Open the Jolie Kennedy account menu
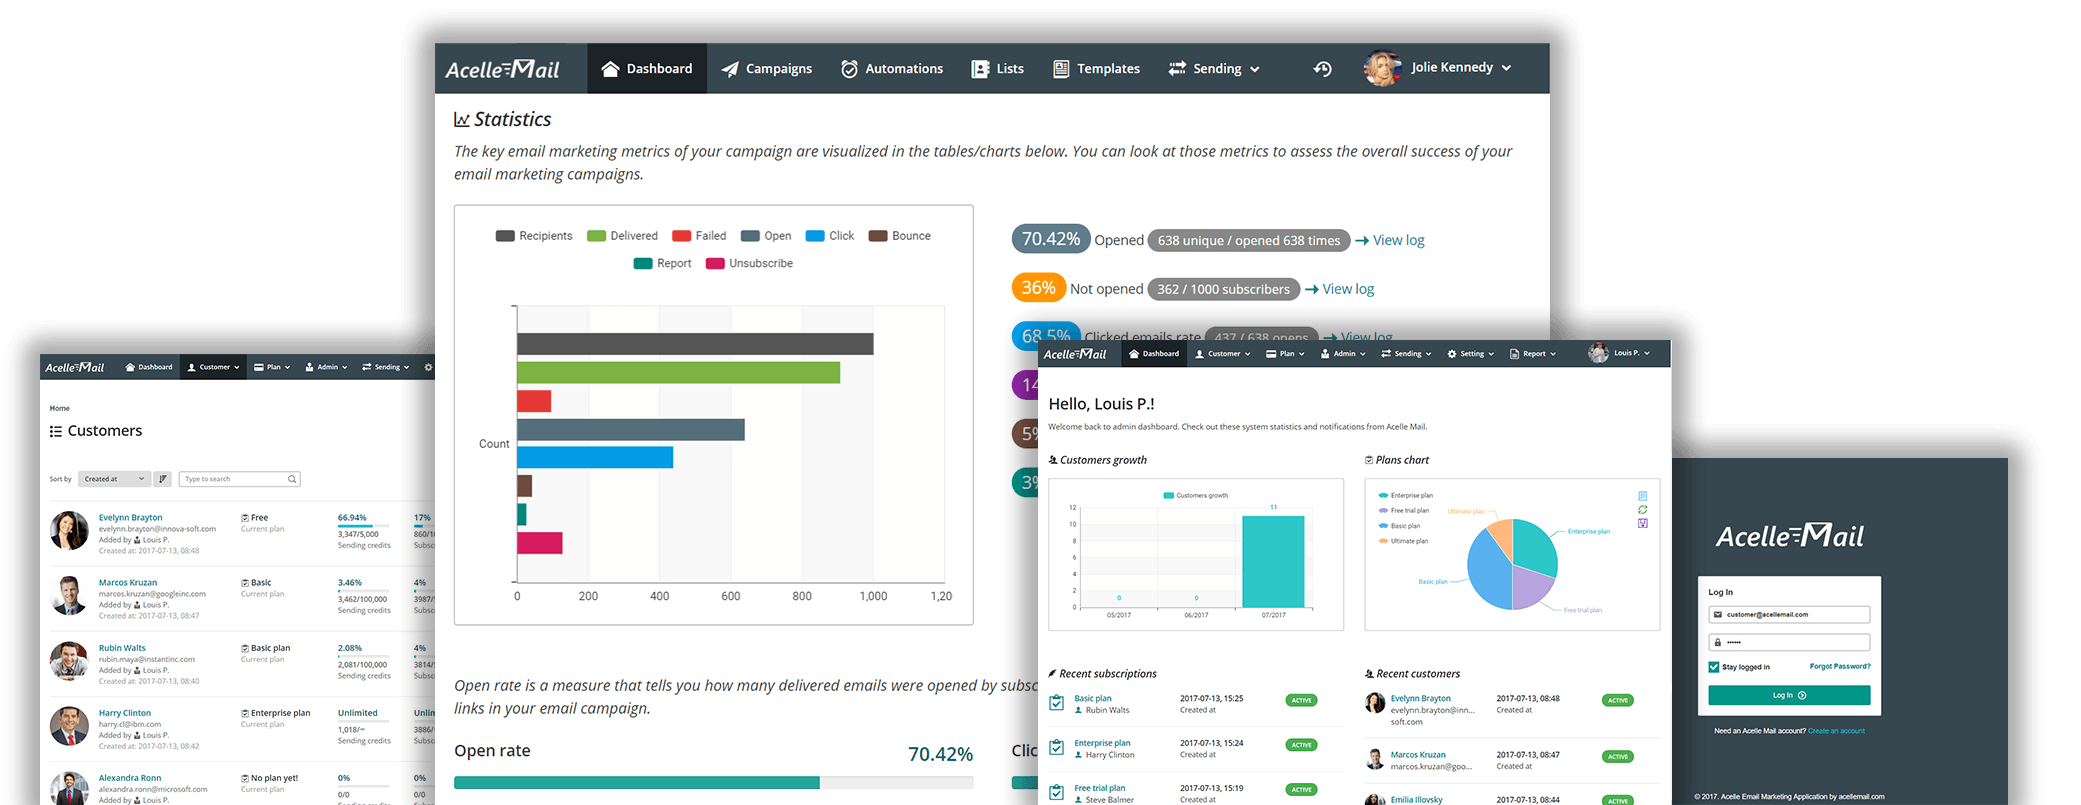The height and width of the screenshot is (805, 2081). pyautogui.click(x=1438, y=68)
